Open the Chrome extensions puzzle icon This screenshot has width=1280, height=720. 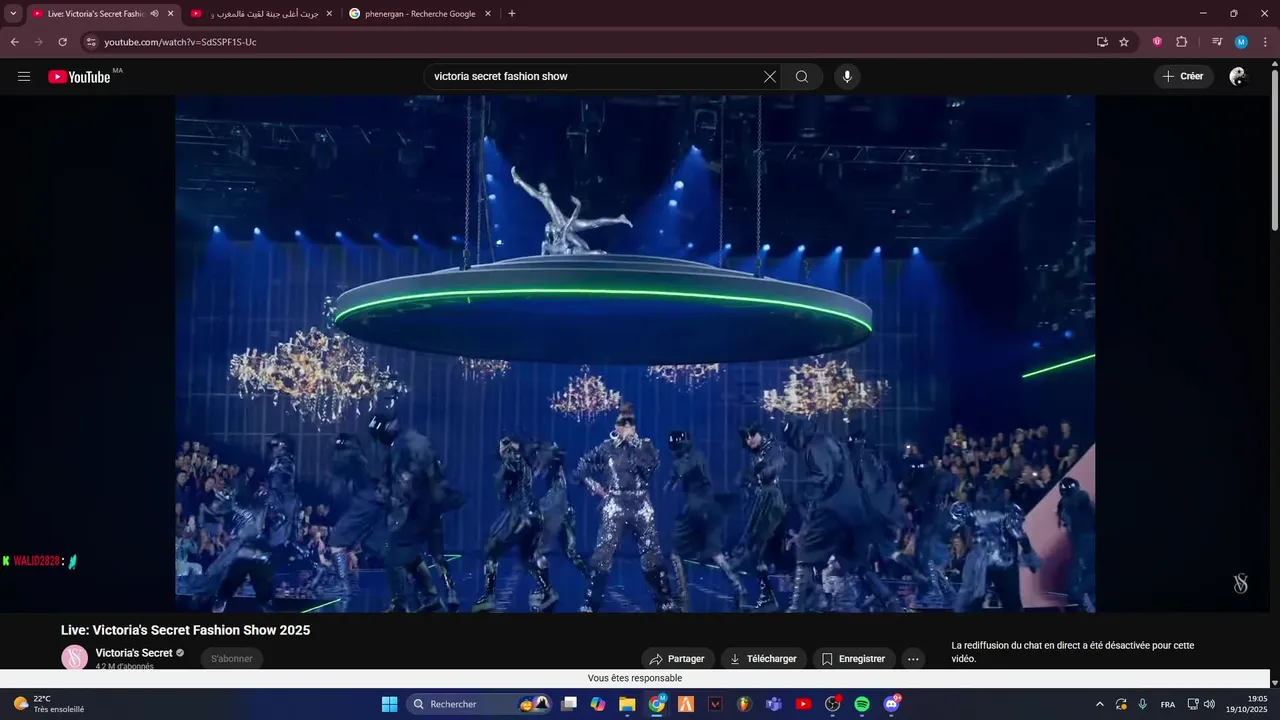click(x=1182, y=42)
